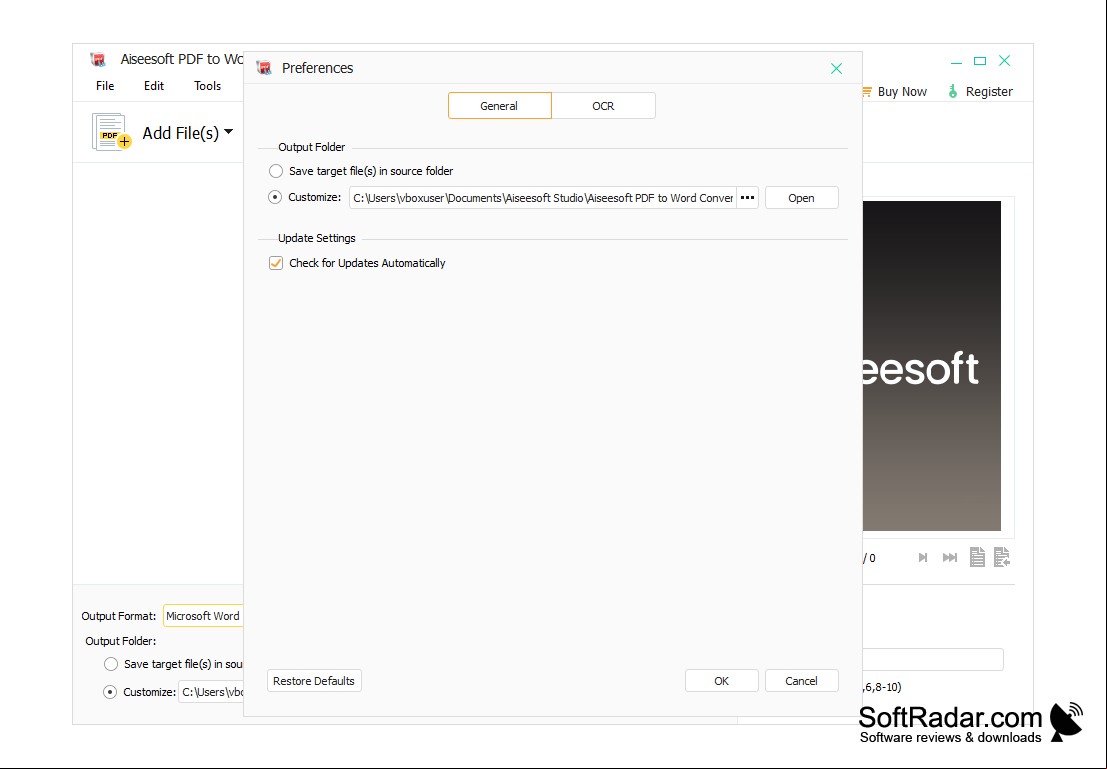Viewport: 1107px width, 769px height.
Task: Open the Add File(s) dropdown arrow
Action: [228, 132]
